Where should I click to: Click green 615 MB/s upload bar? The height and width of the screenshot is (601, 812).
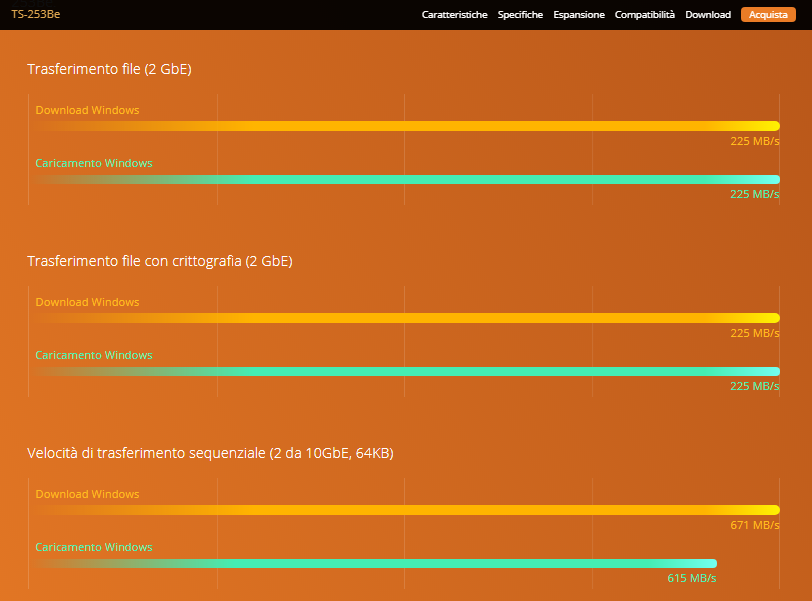click(376, 563)
